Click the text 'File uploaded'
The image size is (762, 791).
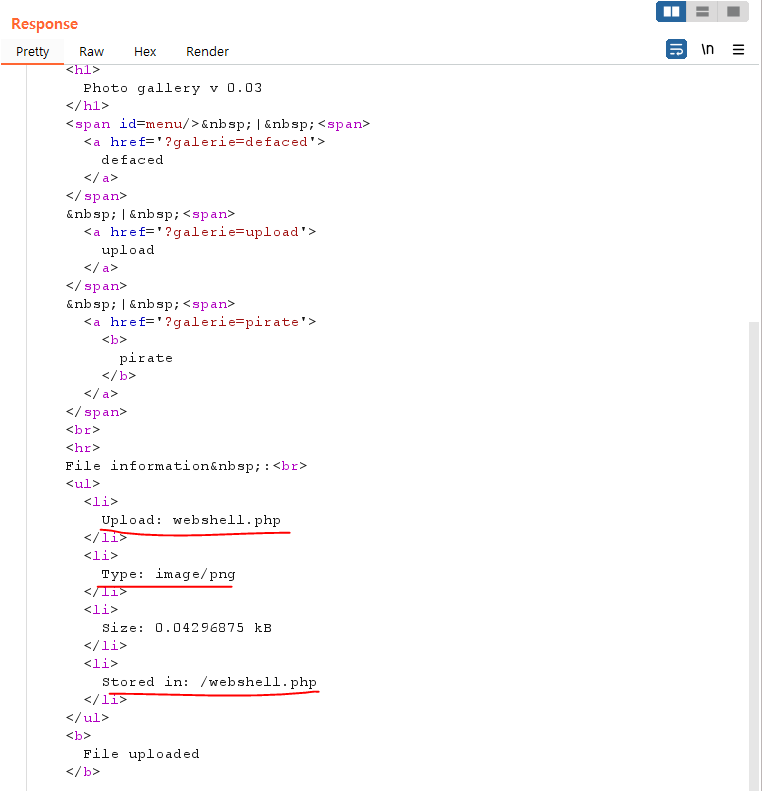coord(141,754)
